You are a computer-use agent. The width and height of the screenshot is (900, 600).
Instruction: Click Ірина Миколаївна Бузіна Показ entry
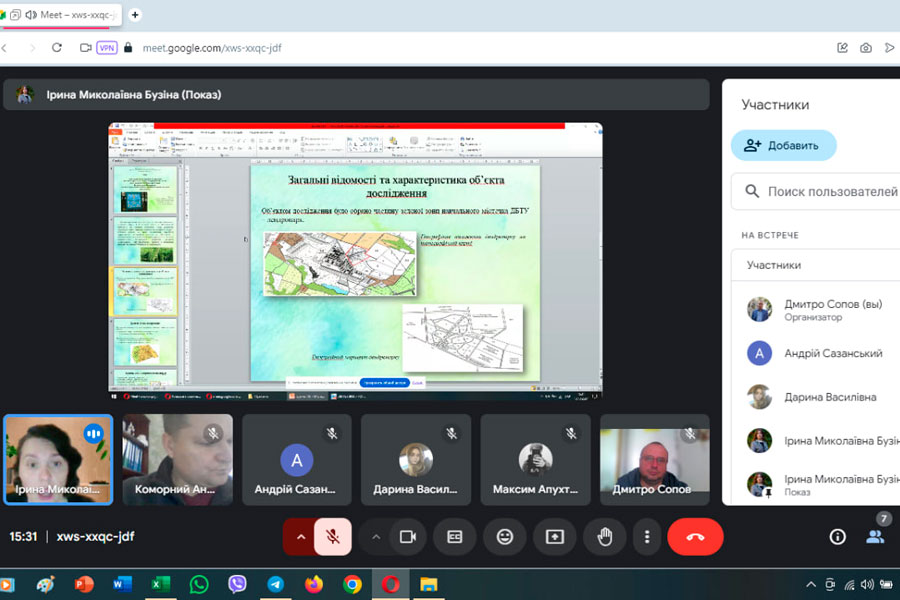(821, 484)
